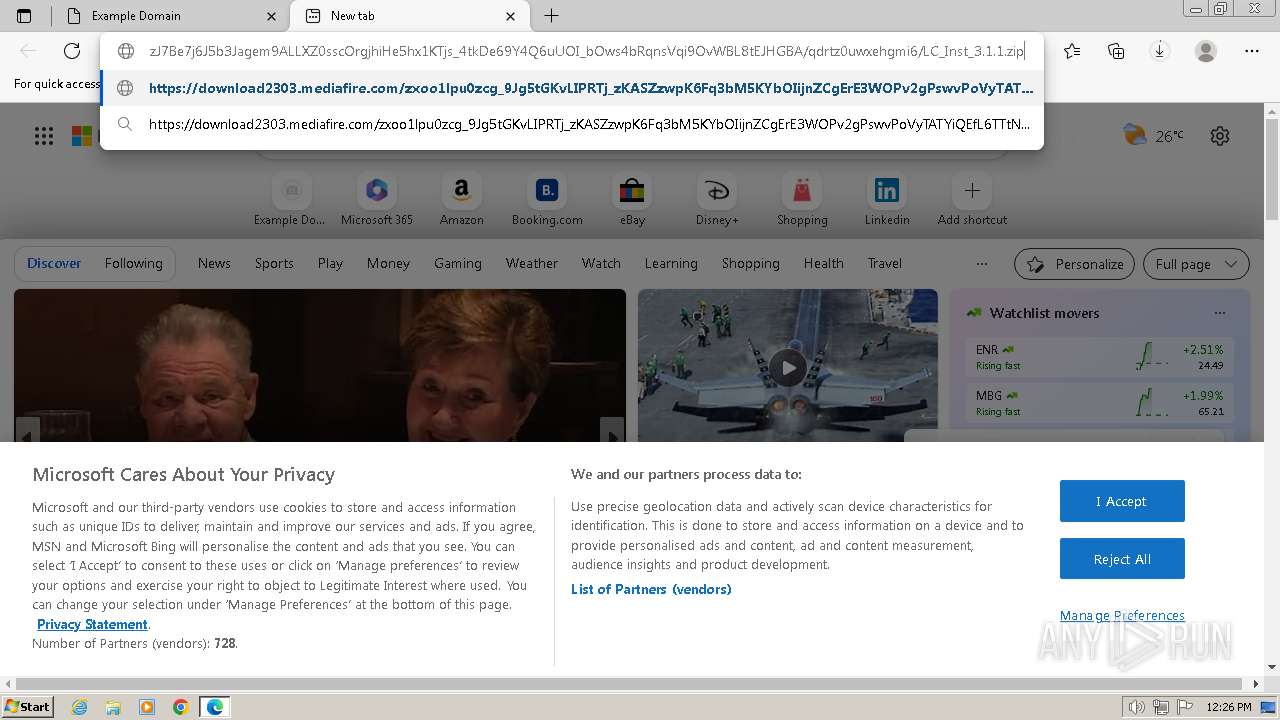Open List of Partners (vendors) link
1280x720 pixels.
[651, 589]
